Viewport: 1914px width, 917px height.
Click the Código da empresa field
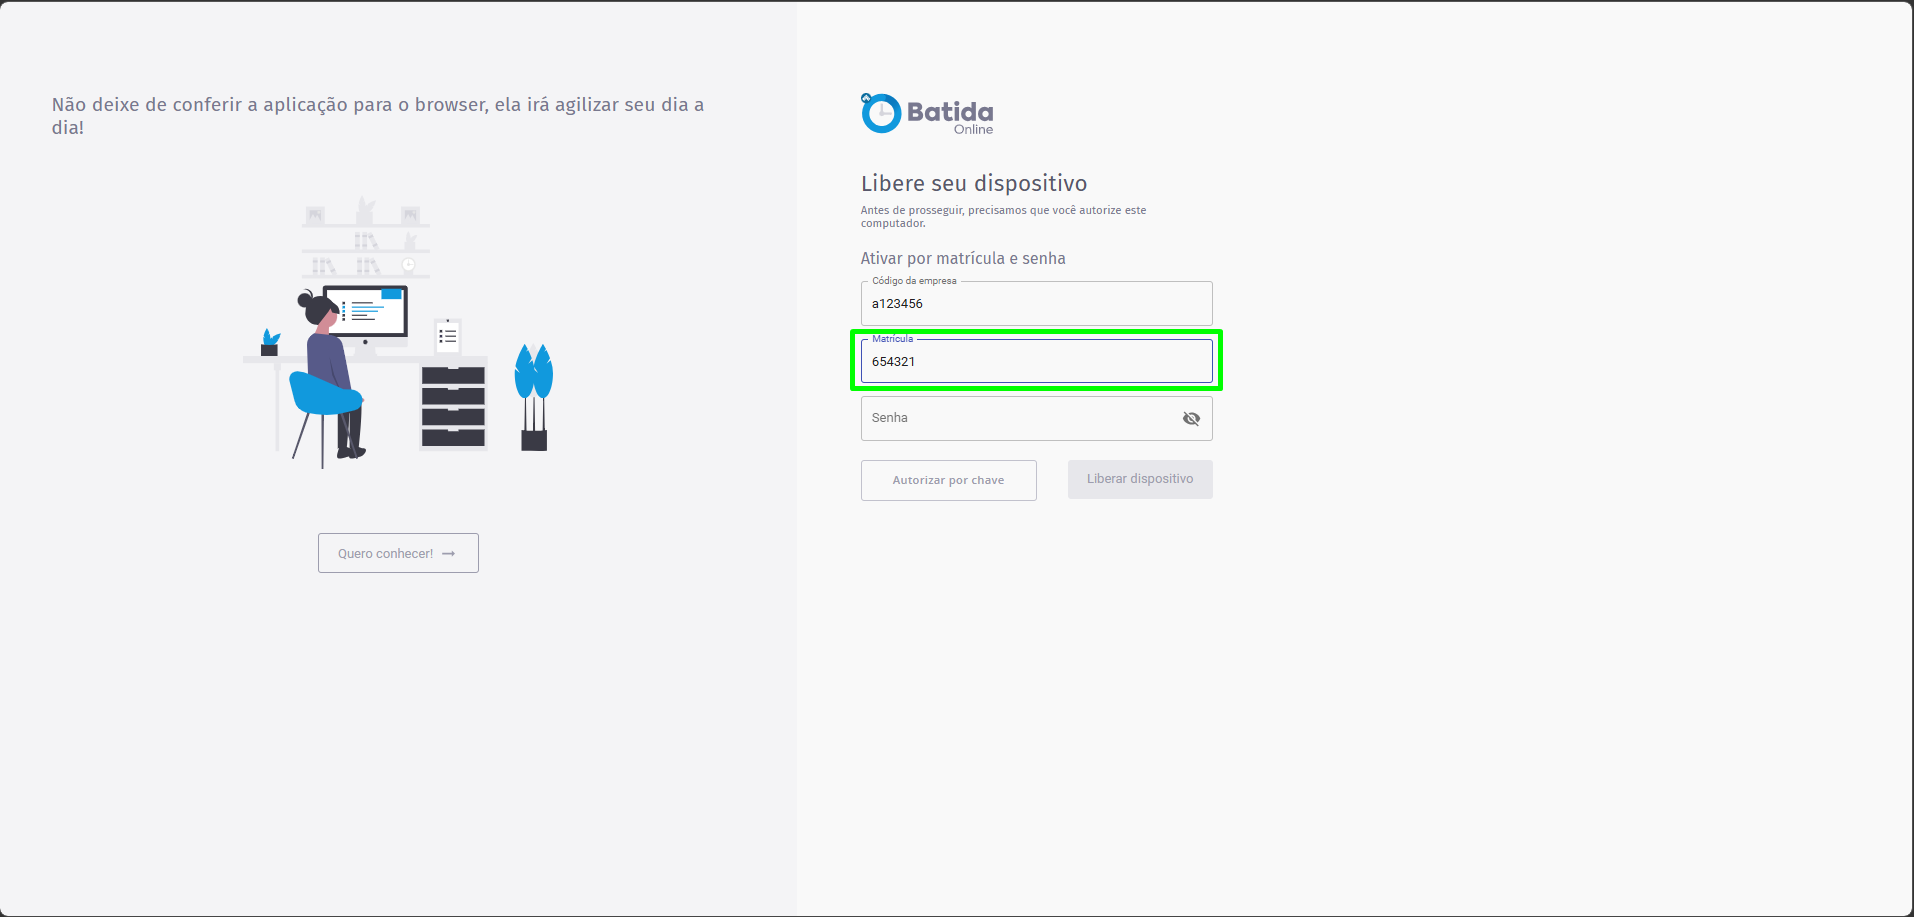[1036, 303]
